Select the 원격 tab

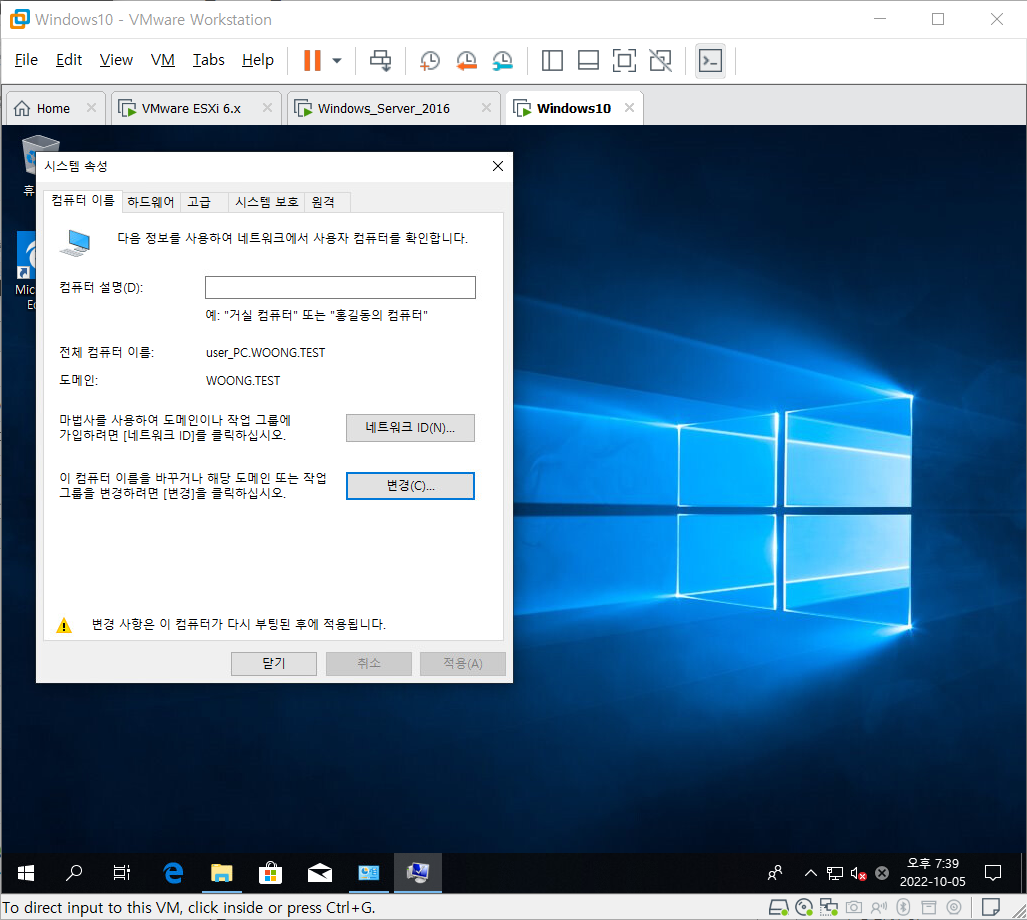point(323,202)
